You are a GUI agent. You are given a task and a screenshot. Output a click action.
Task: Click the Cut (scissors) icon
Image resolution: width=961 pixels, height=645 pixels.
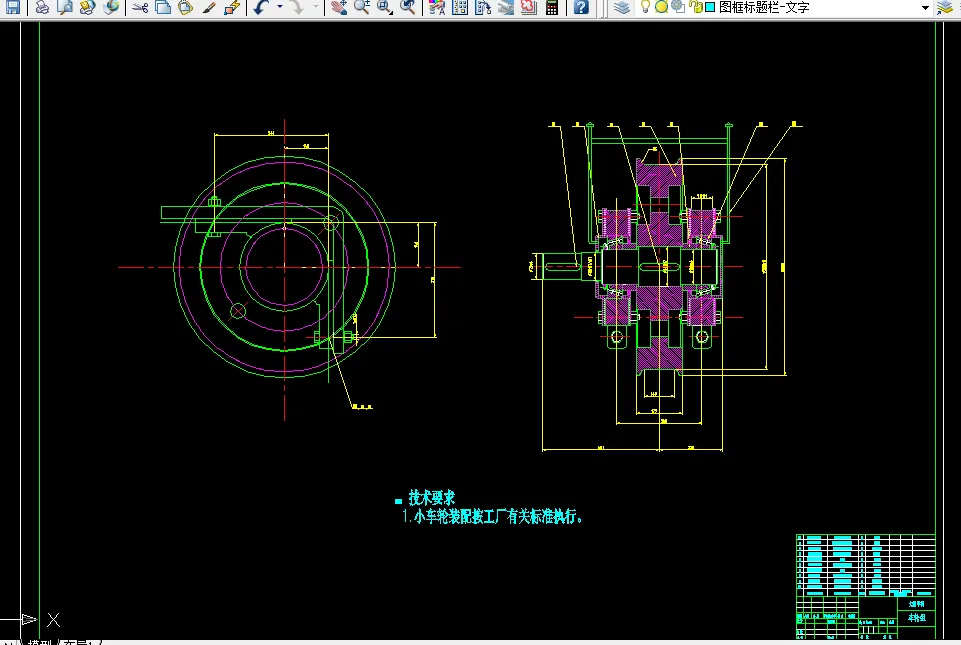[x=140, y=7]
